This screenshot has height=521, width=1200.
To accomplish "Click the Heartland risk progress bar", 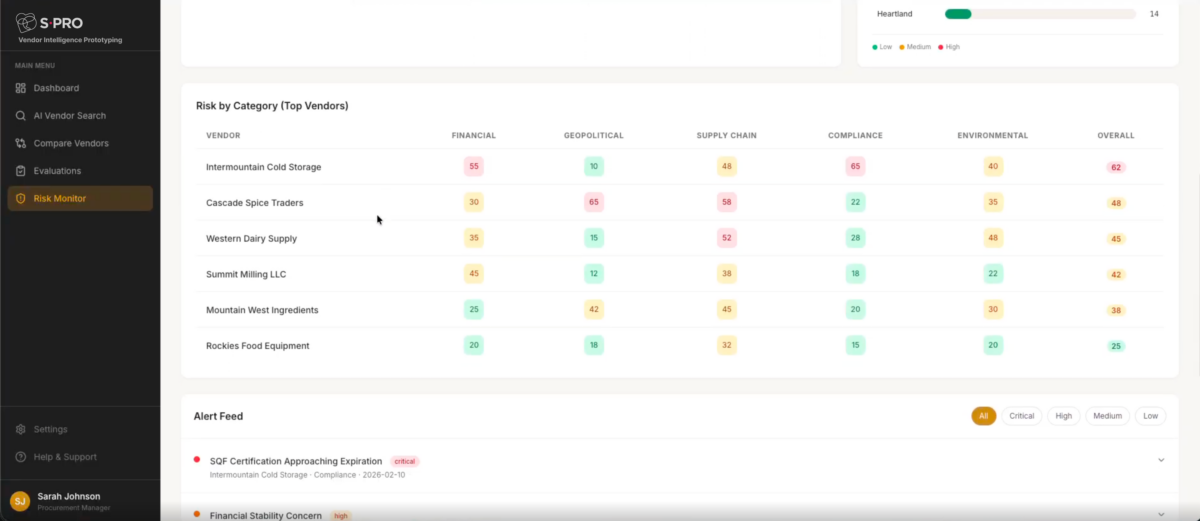I will pos(1040,14).
